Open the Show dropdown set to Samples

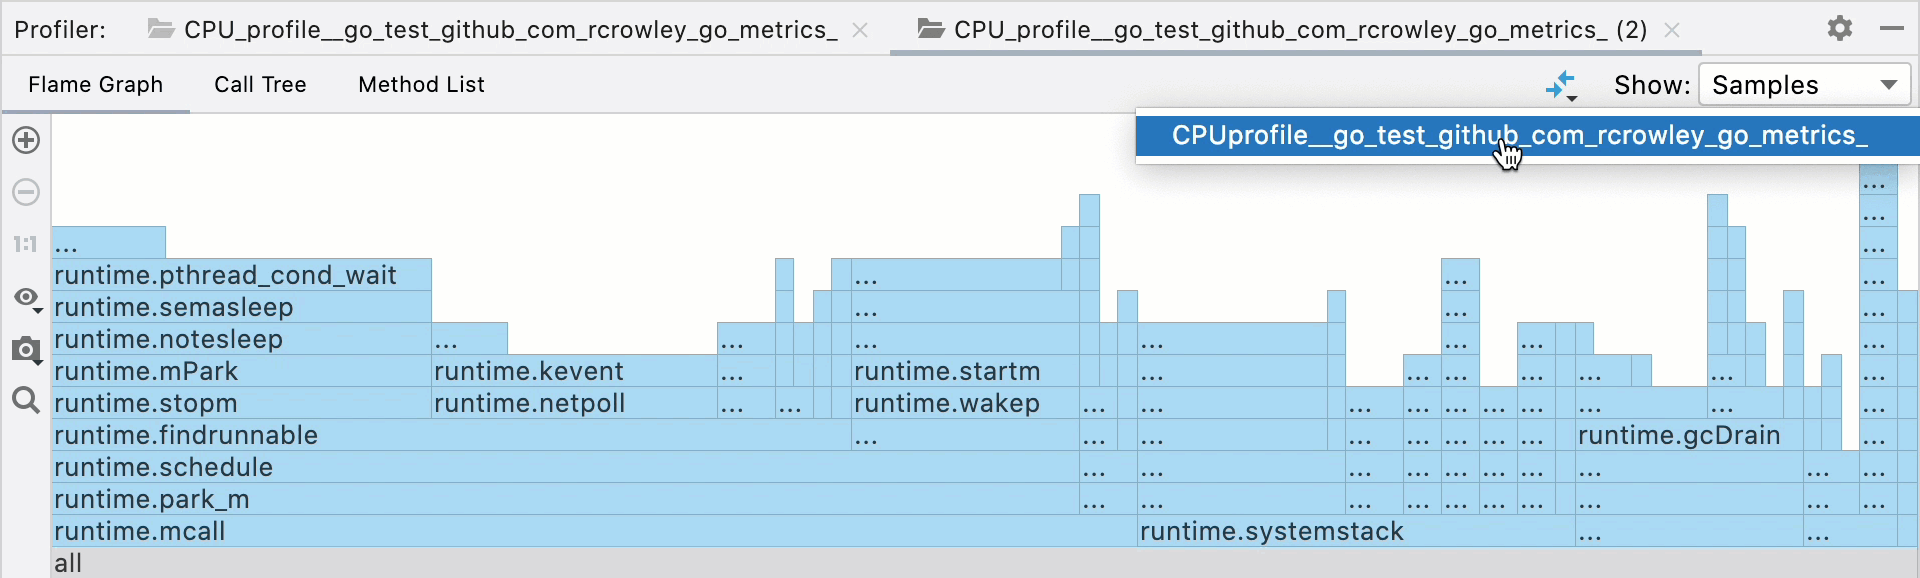1803,85
